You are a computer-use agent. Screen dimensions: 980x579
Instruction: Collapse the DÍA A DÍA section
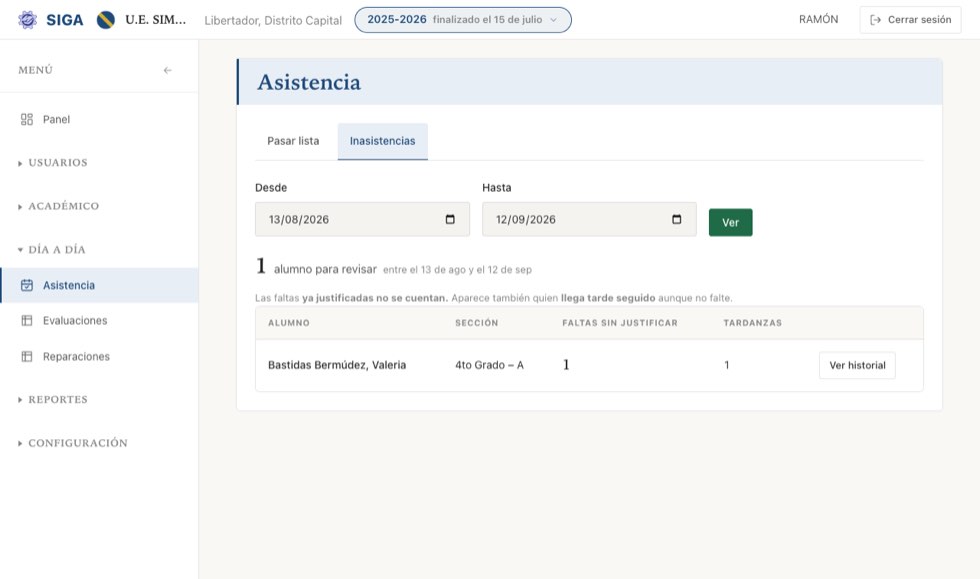[x=52, y=249]
